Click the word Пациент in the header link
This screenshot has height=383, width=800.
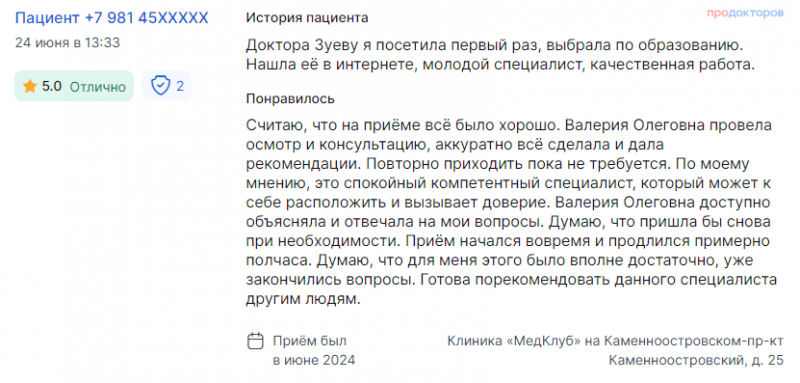[47, 18]
